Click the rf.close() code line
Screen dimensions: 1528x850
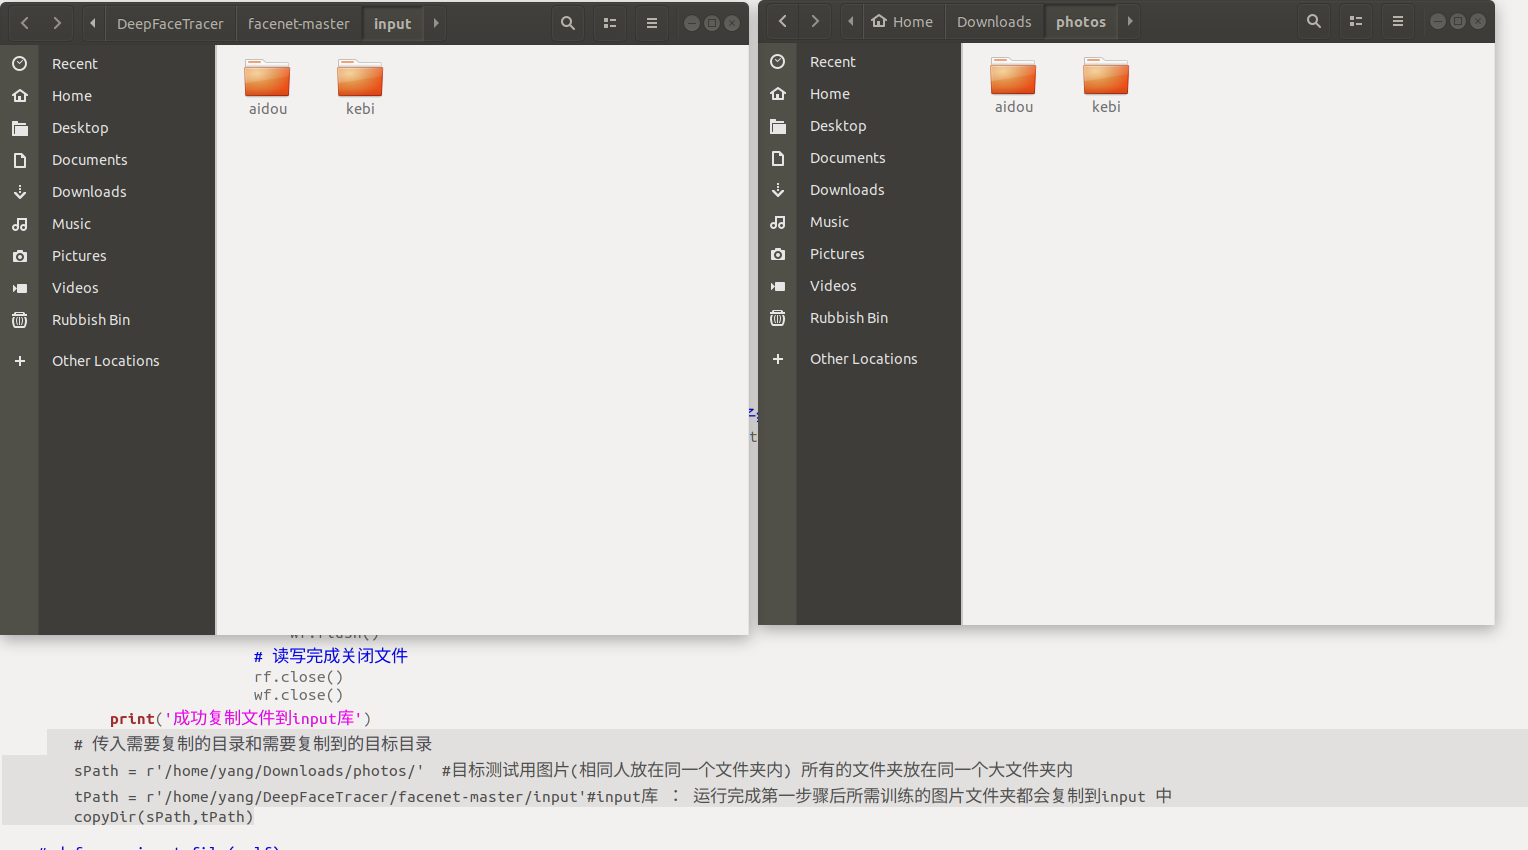(x=298, y=677)
